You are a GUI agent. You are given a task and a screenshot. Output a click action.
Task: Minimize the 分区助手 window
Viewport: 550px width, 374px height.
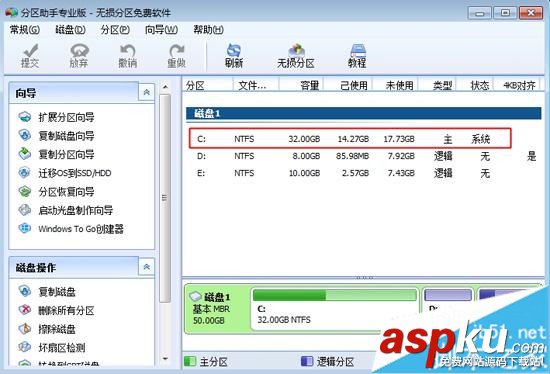pos(479,13)
